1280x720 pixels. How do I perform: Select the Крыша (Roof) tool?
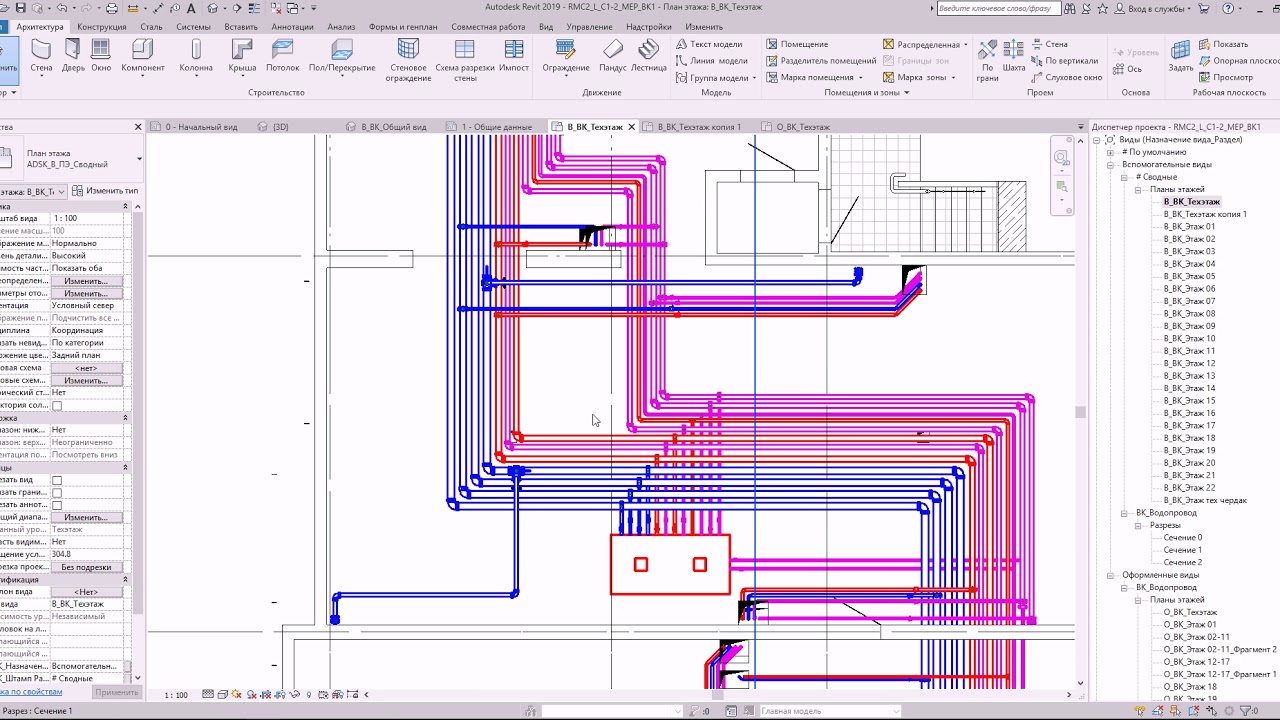pos(242,56)
